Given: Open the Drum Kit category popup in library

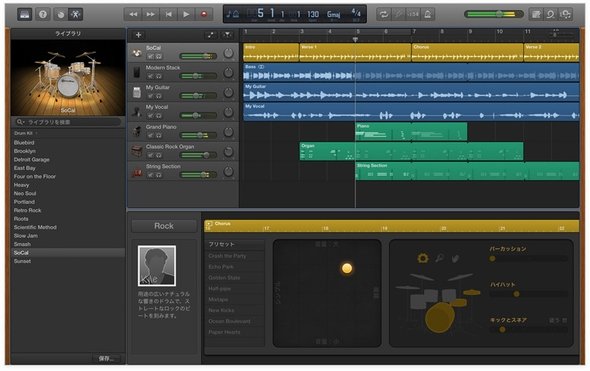Looking at the screenshot, I should tap(26, 133).
